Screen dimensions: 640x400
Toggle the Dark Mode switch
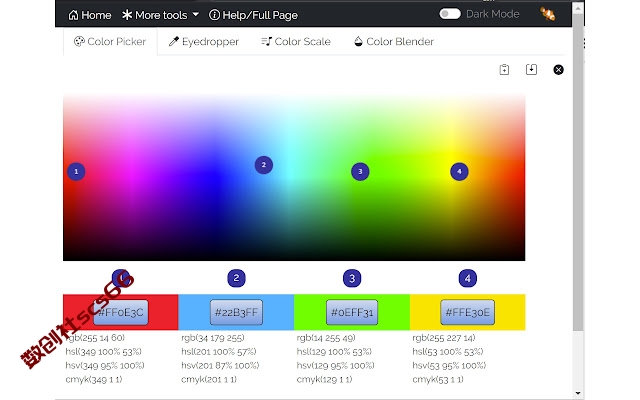click(x=450, y=14)
